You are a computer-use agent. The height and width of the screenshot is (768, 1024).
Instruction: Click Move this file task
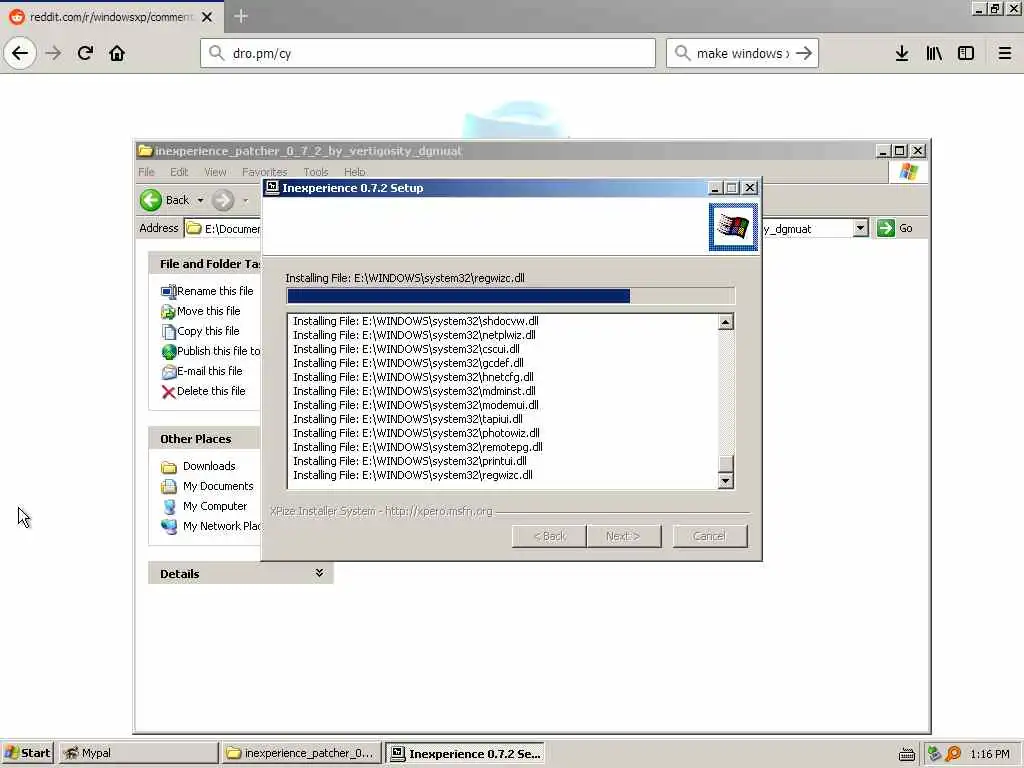coord(200,312)
